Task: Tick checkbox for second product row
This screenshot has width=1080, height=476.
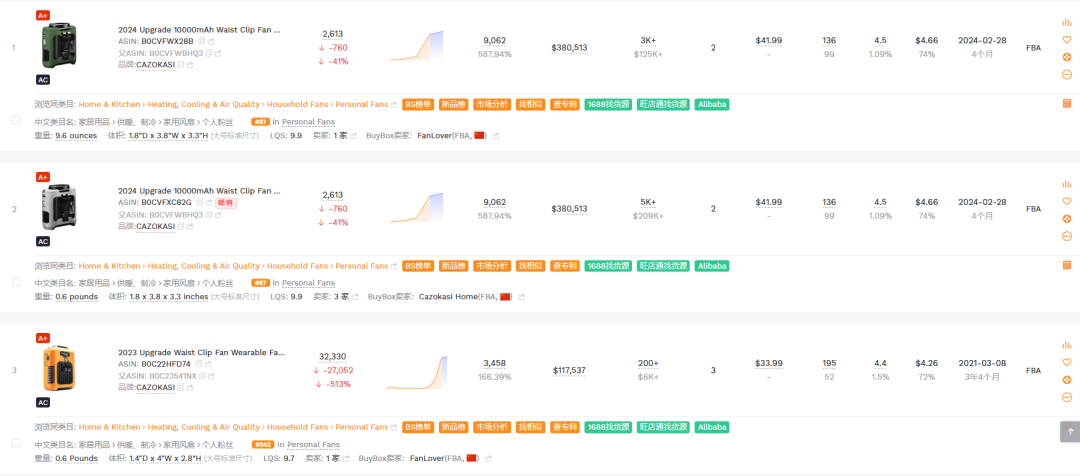Action: point(16,282)
